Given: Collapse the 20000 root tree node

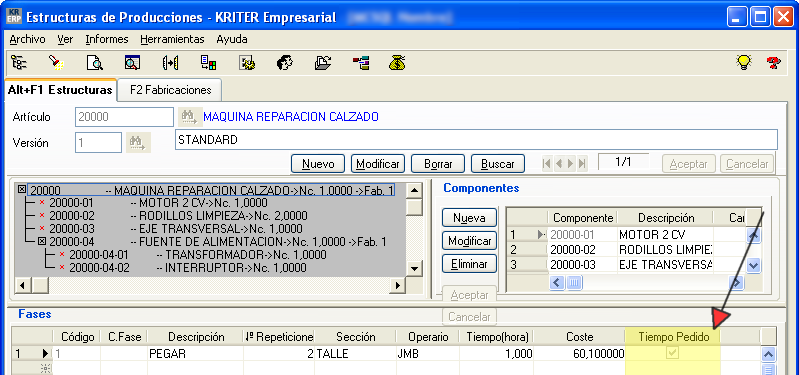Looking at the screenshot, I should tap(22, 190).
